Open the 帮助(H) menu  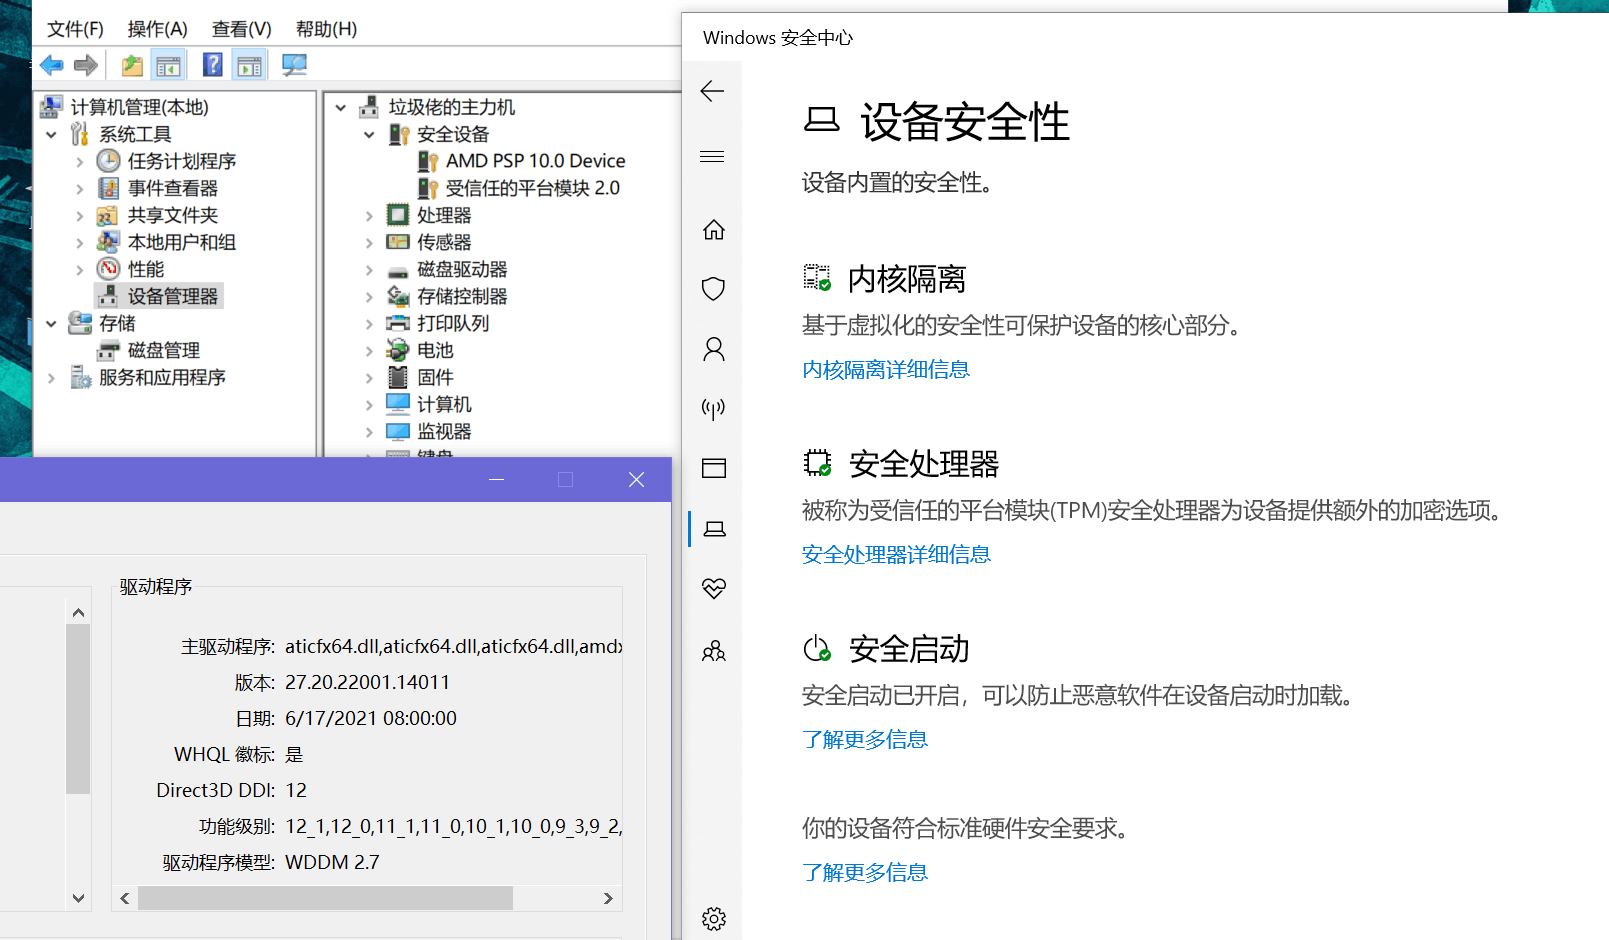[x=327, y=29]
